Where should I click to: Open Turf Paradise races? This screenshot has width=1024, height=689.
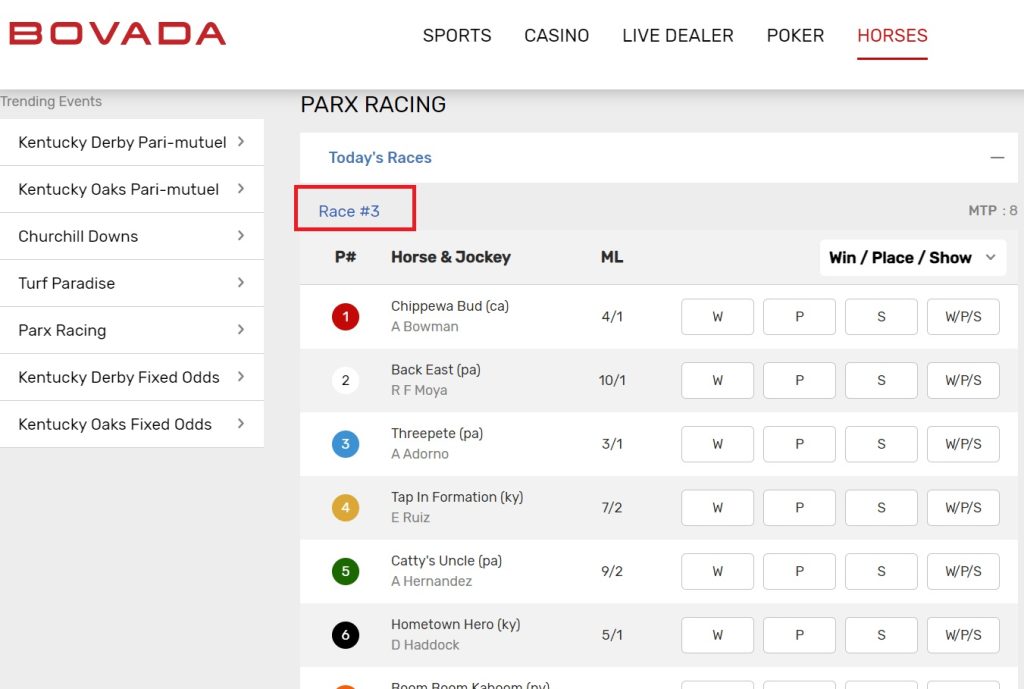coord(132,283)
